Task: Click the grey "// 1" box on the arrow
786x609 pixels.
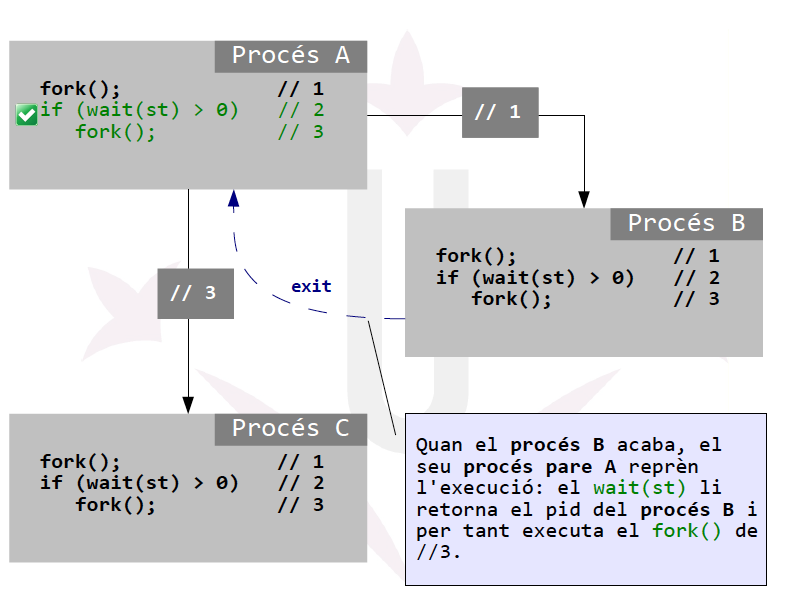Action: click(x=499, y=112)
